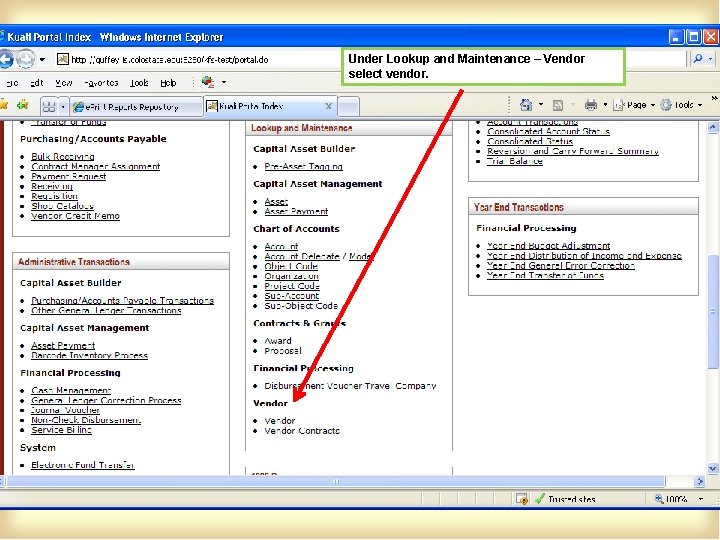Image resolution: width=720 pixels, height=540 pixels.
Task: Click the browser Back button
Action: point(6,59)
